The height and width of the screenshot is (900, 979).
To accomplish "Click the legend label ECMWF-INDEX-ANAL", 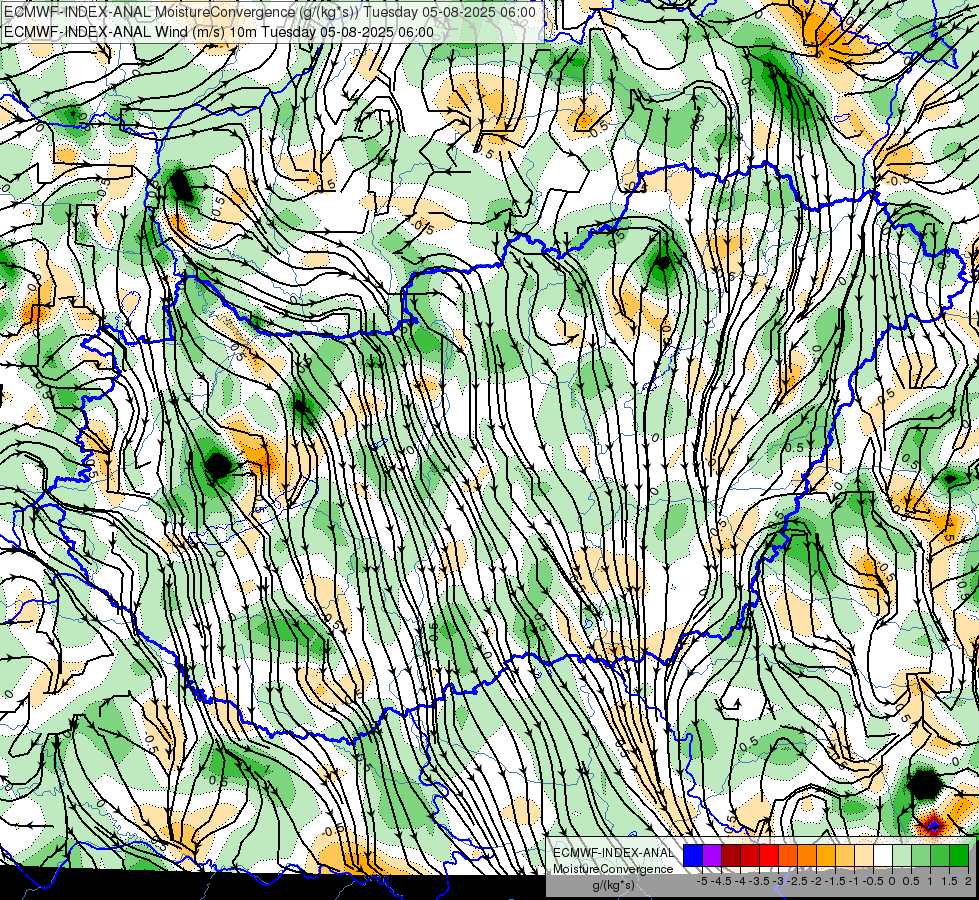I will (613, 853).
